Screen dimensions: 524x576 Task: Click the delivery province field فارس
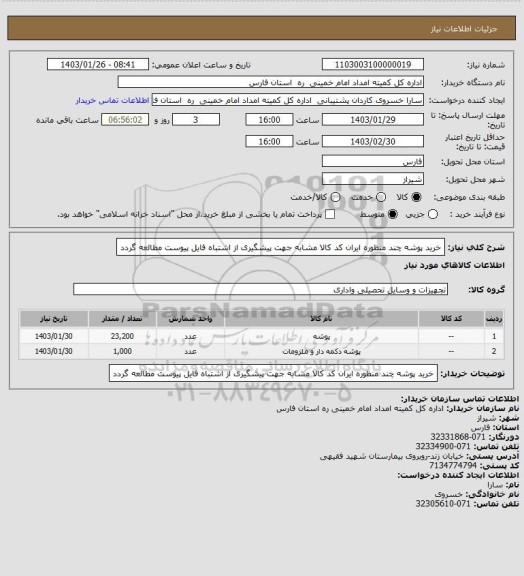point(373,161)
